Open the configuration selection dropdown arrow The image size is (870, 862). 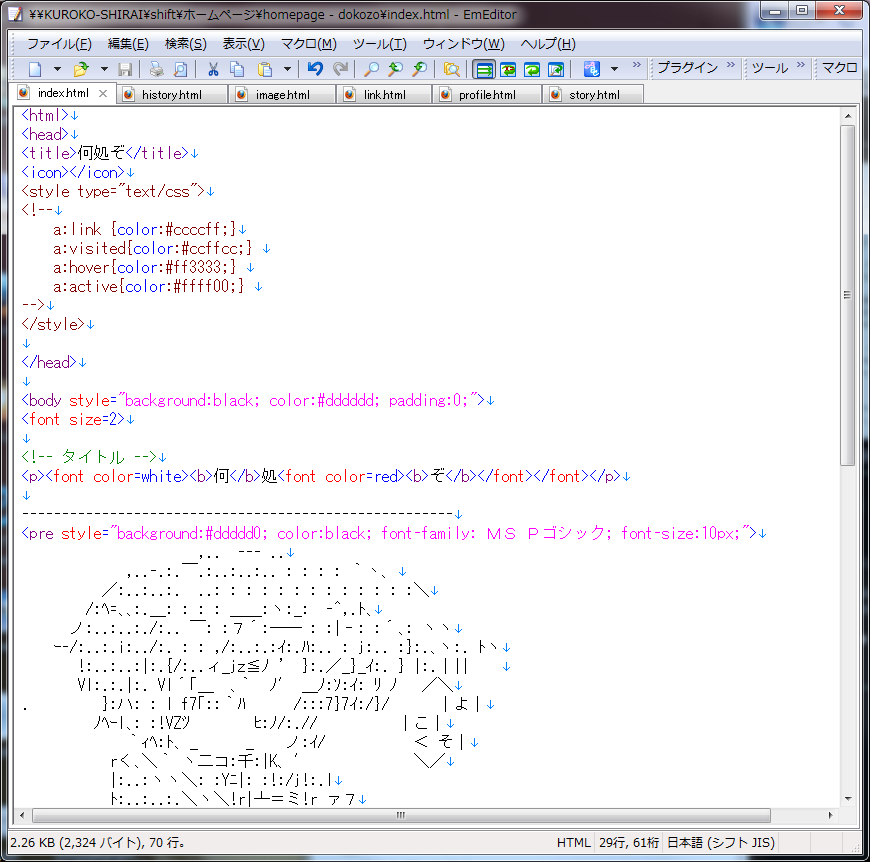point(614,69)
